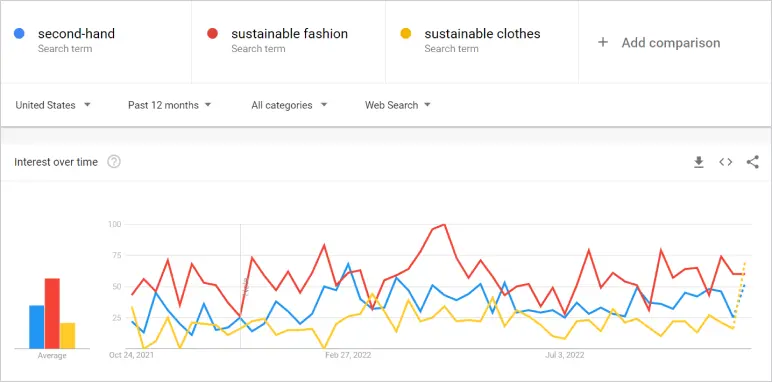Edit the sustainable fashion search term

[290, 33]
